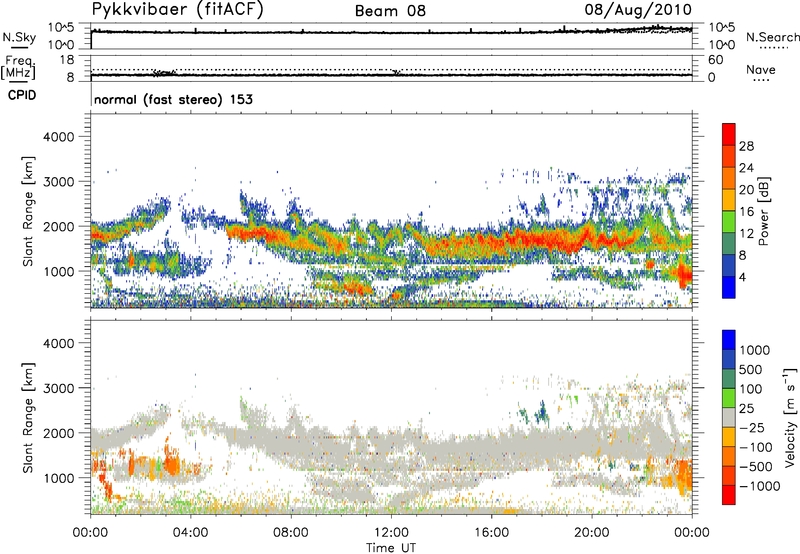The image size is (800, 554).
Task: Click the -25 label on the velocity colorbar
Action: pos(752,427)
